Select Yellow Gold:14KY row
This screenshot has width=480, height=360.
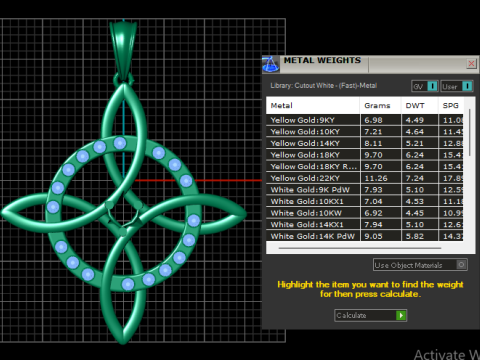[365, 143]
